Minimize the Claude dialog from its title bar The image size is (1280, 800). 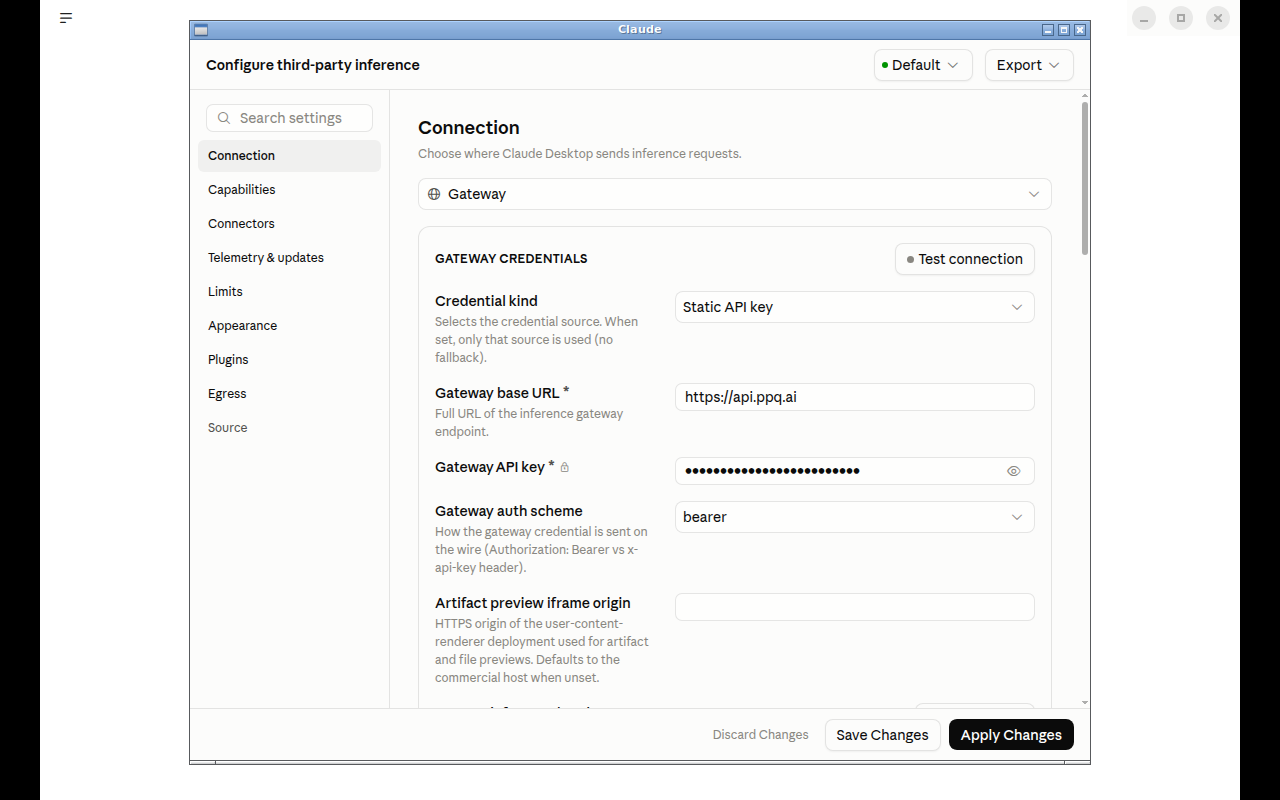[1048, 30]
